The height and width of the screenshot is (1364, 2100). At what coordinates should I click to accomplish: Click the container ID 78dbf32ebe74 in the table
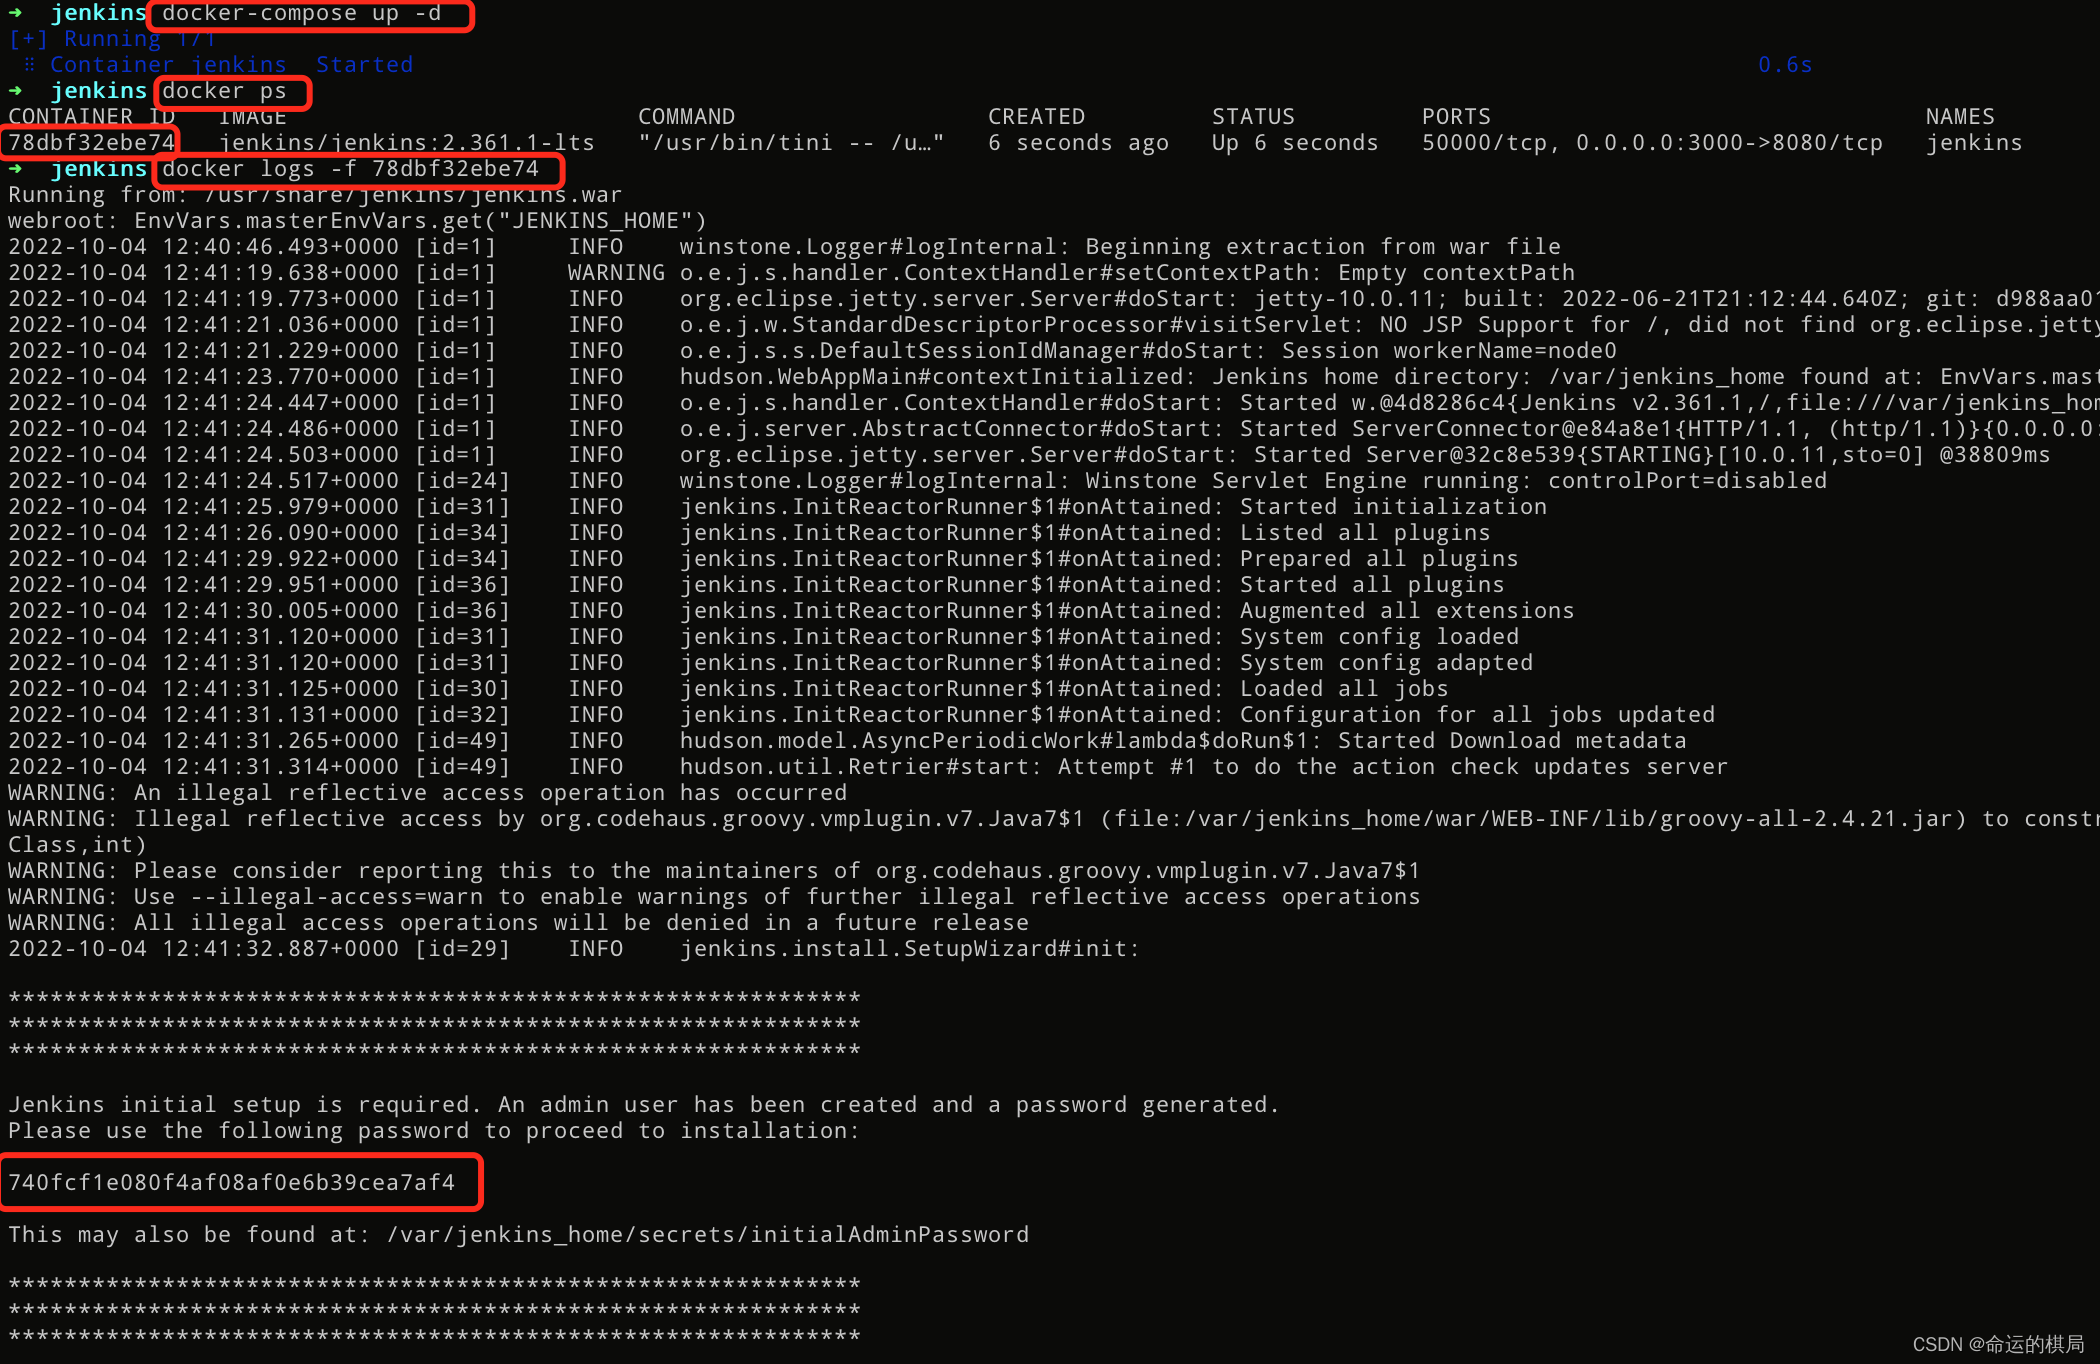pyautogui.click(x=91, y=143)
